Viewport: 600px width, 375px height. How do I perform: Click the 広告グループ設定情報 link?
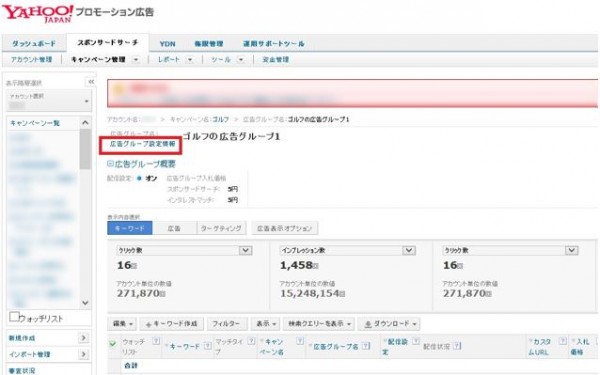142,144
